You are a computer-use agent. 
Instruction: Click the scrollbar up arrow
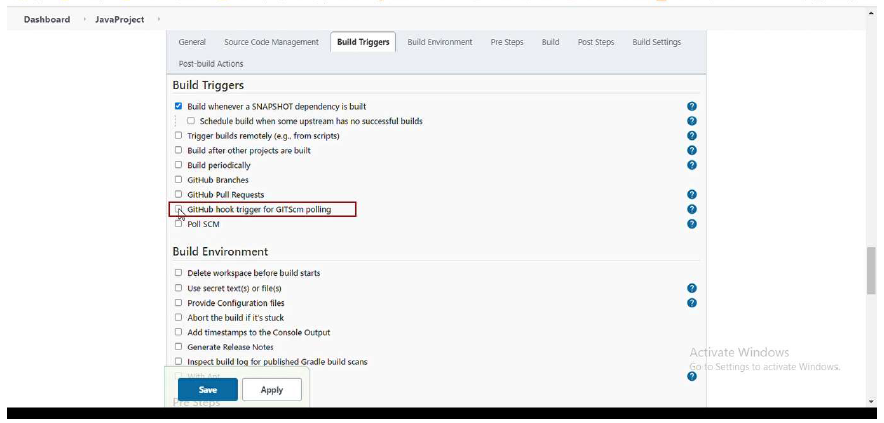[872, 11]
